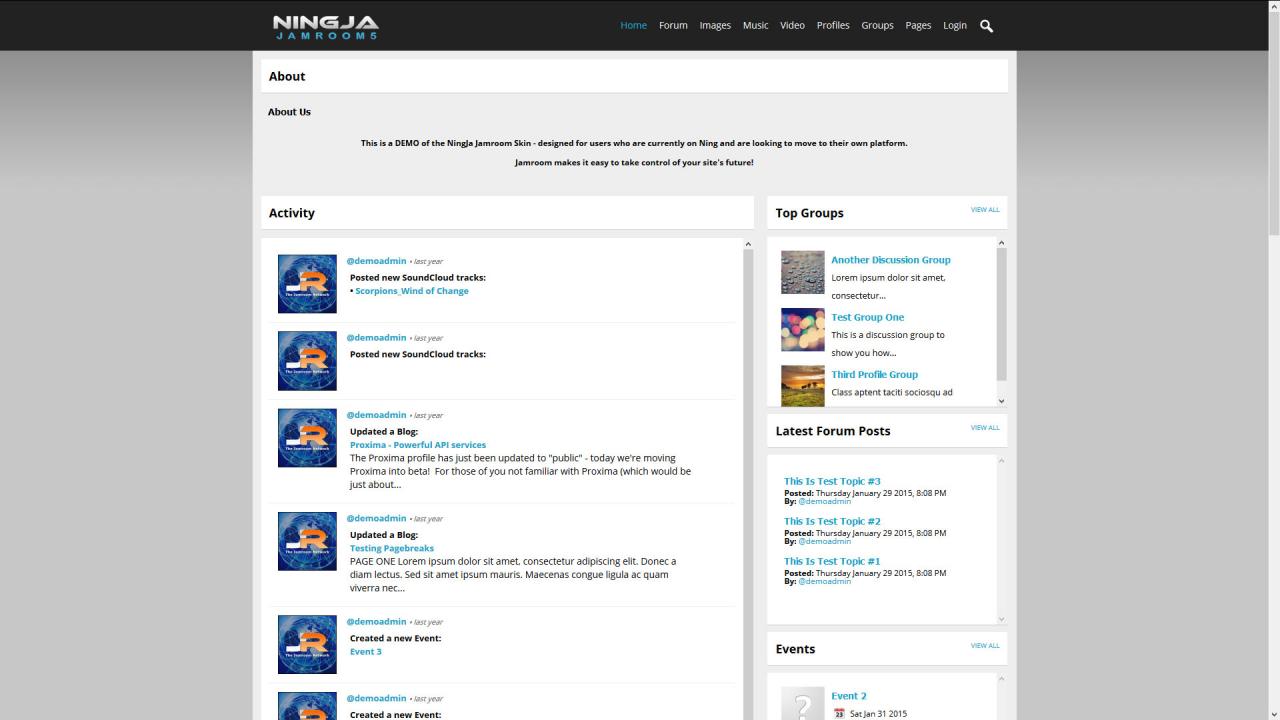Open the search magnifier icon in navbar

[986, 26]
